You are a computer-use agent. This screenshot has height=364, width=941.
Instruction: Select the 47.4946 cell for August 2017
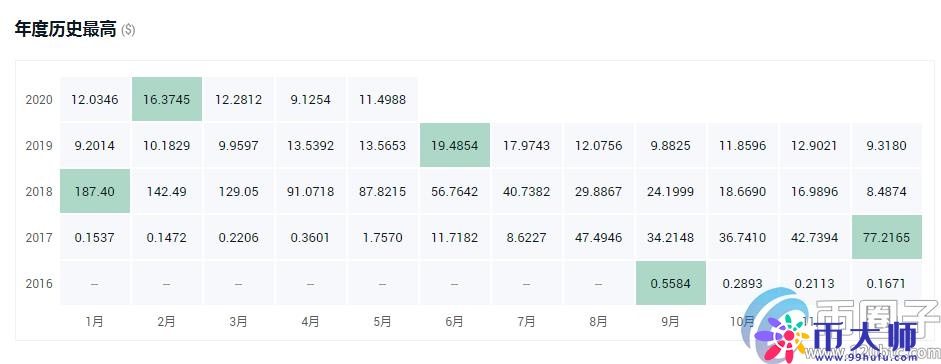pos(598,237)
